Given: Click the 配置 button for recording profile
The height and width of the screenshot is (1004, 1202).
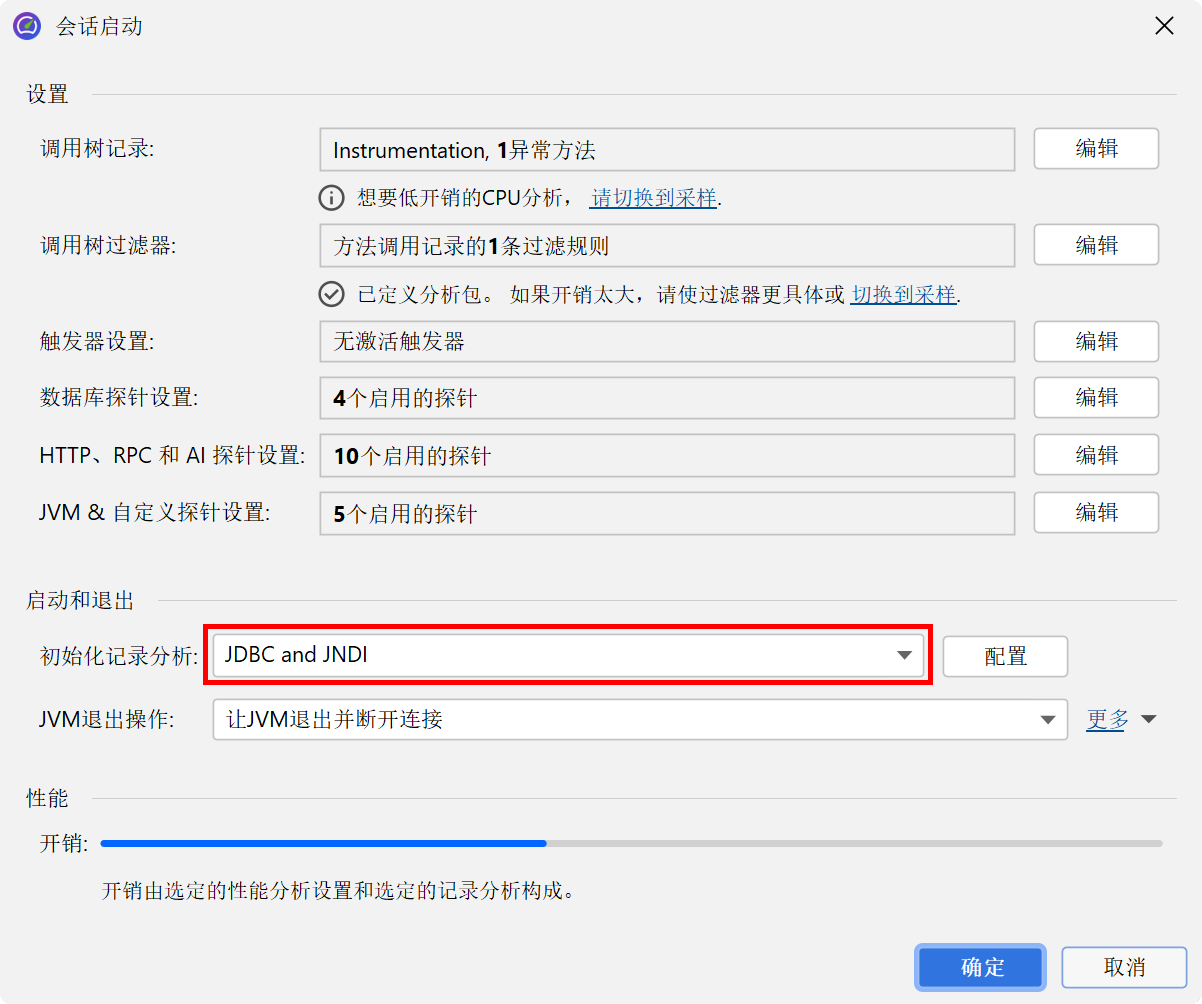Looking at the screenshot, I should tap(1005, 656).
